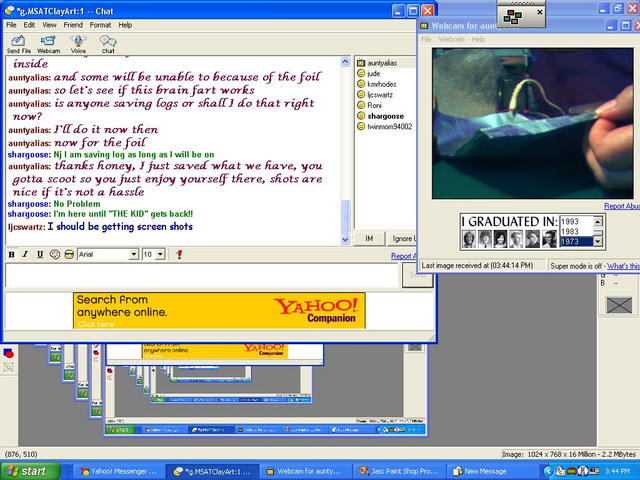This screenshot has width=640, height=480.
Task: Click the Chat toolbar icon
Action: coord(108,44)
